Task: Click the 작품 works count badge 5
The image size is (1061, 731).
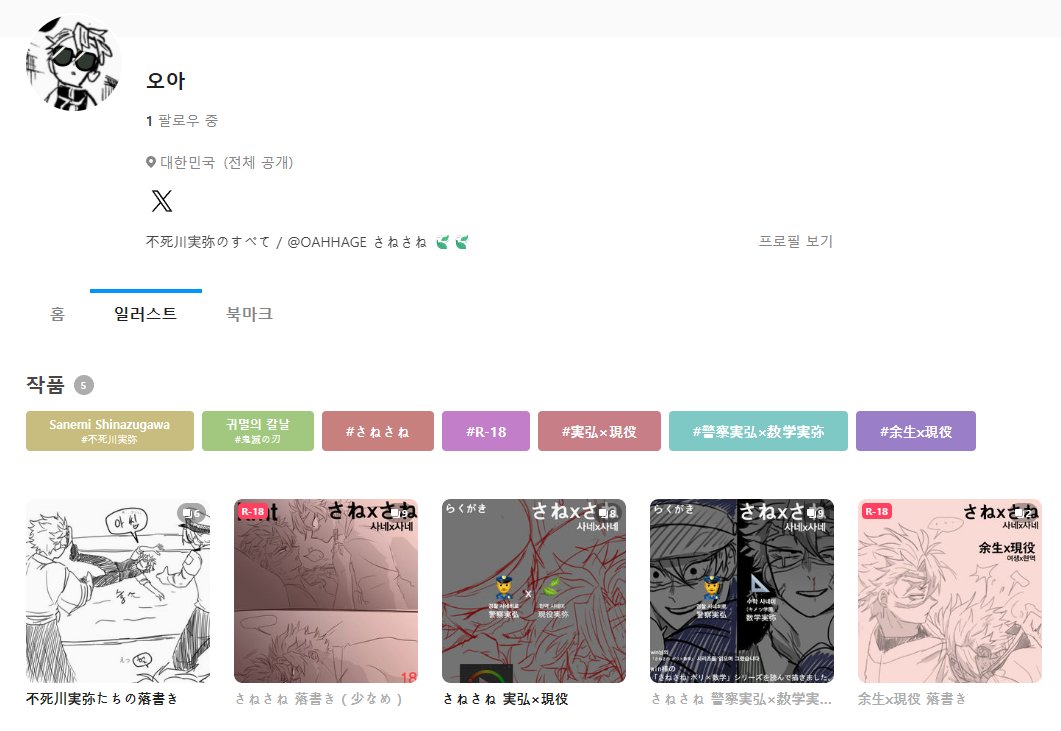Action: [83, 385]
